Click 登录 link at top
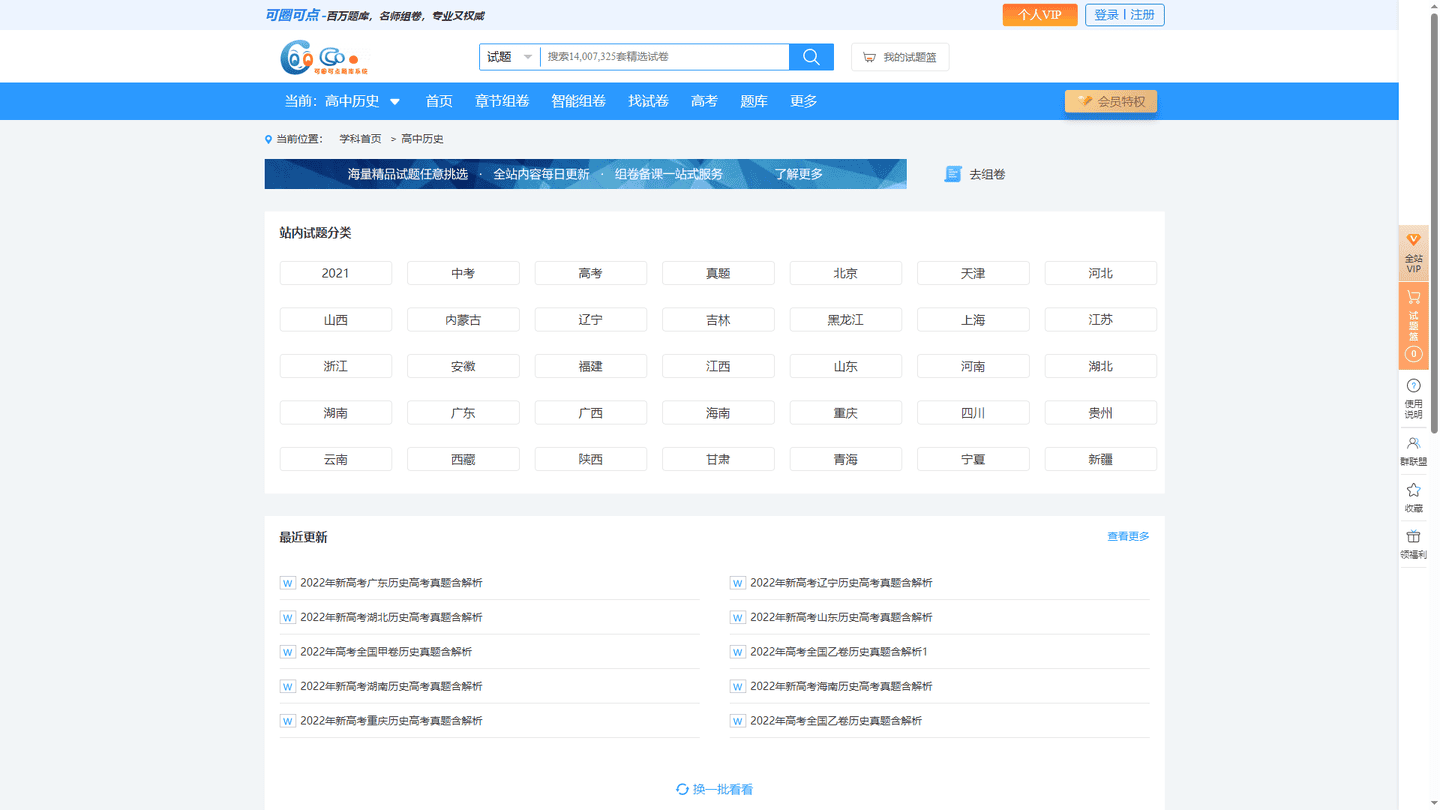The width and height of the screenshot is (1440, 810). pyautogui.click(x=1106, y=15)
